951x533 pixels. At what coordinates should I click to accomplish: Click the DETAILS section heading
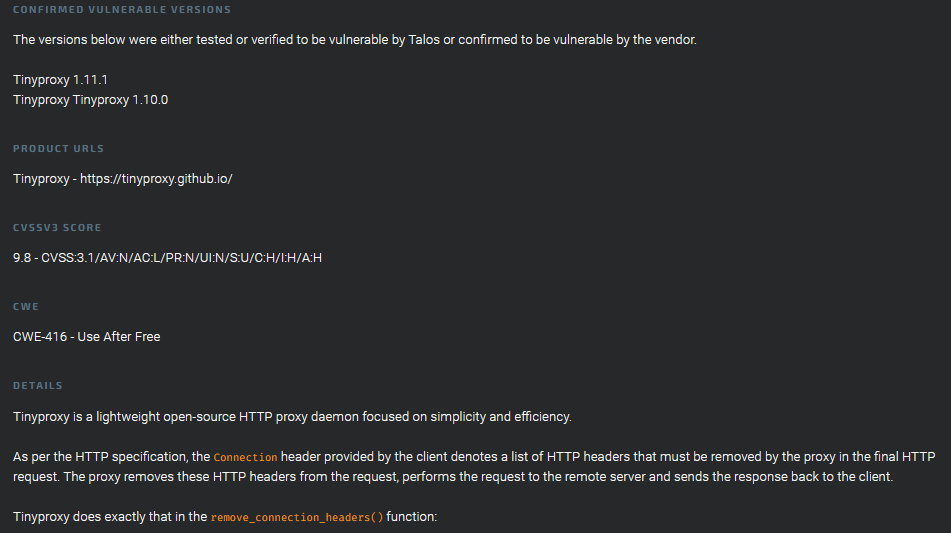click(38, 386)
